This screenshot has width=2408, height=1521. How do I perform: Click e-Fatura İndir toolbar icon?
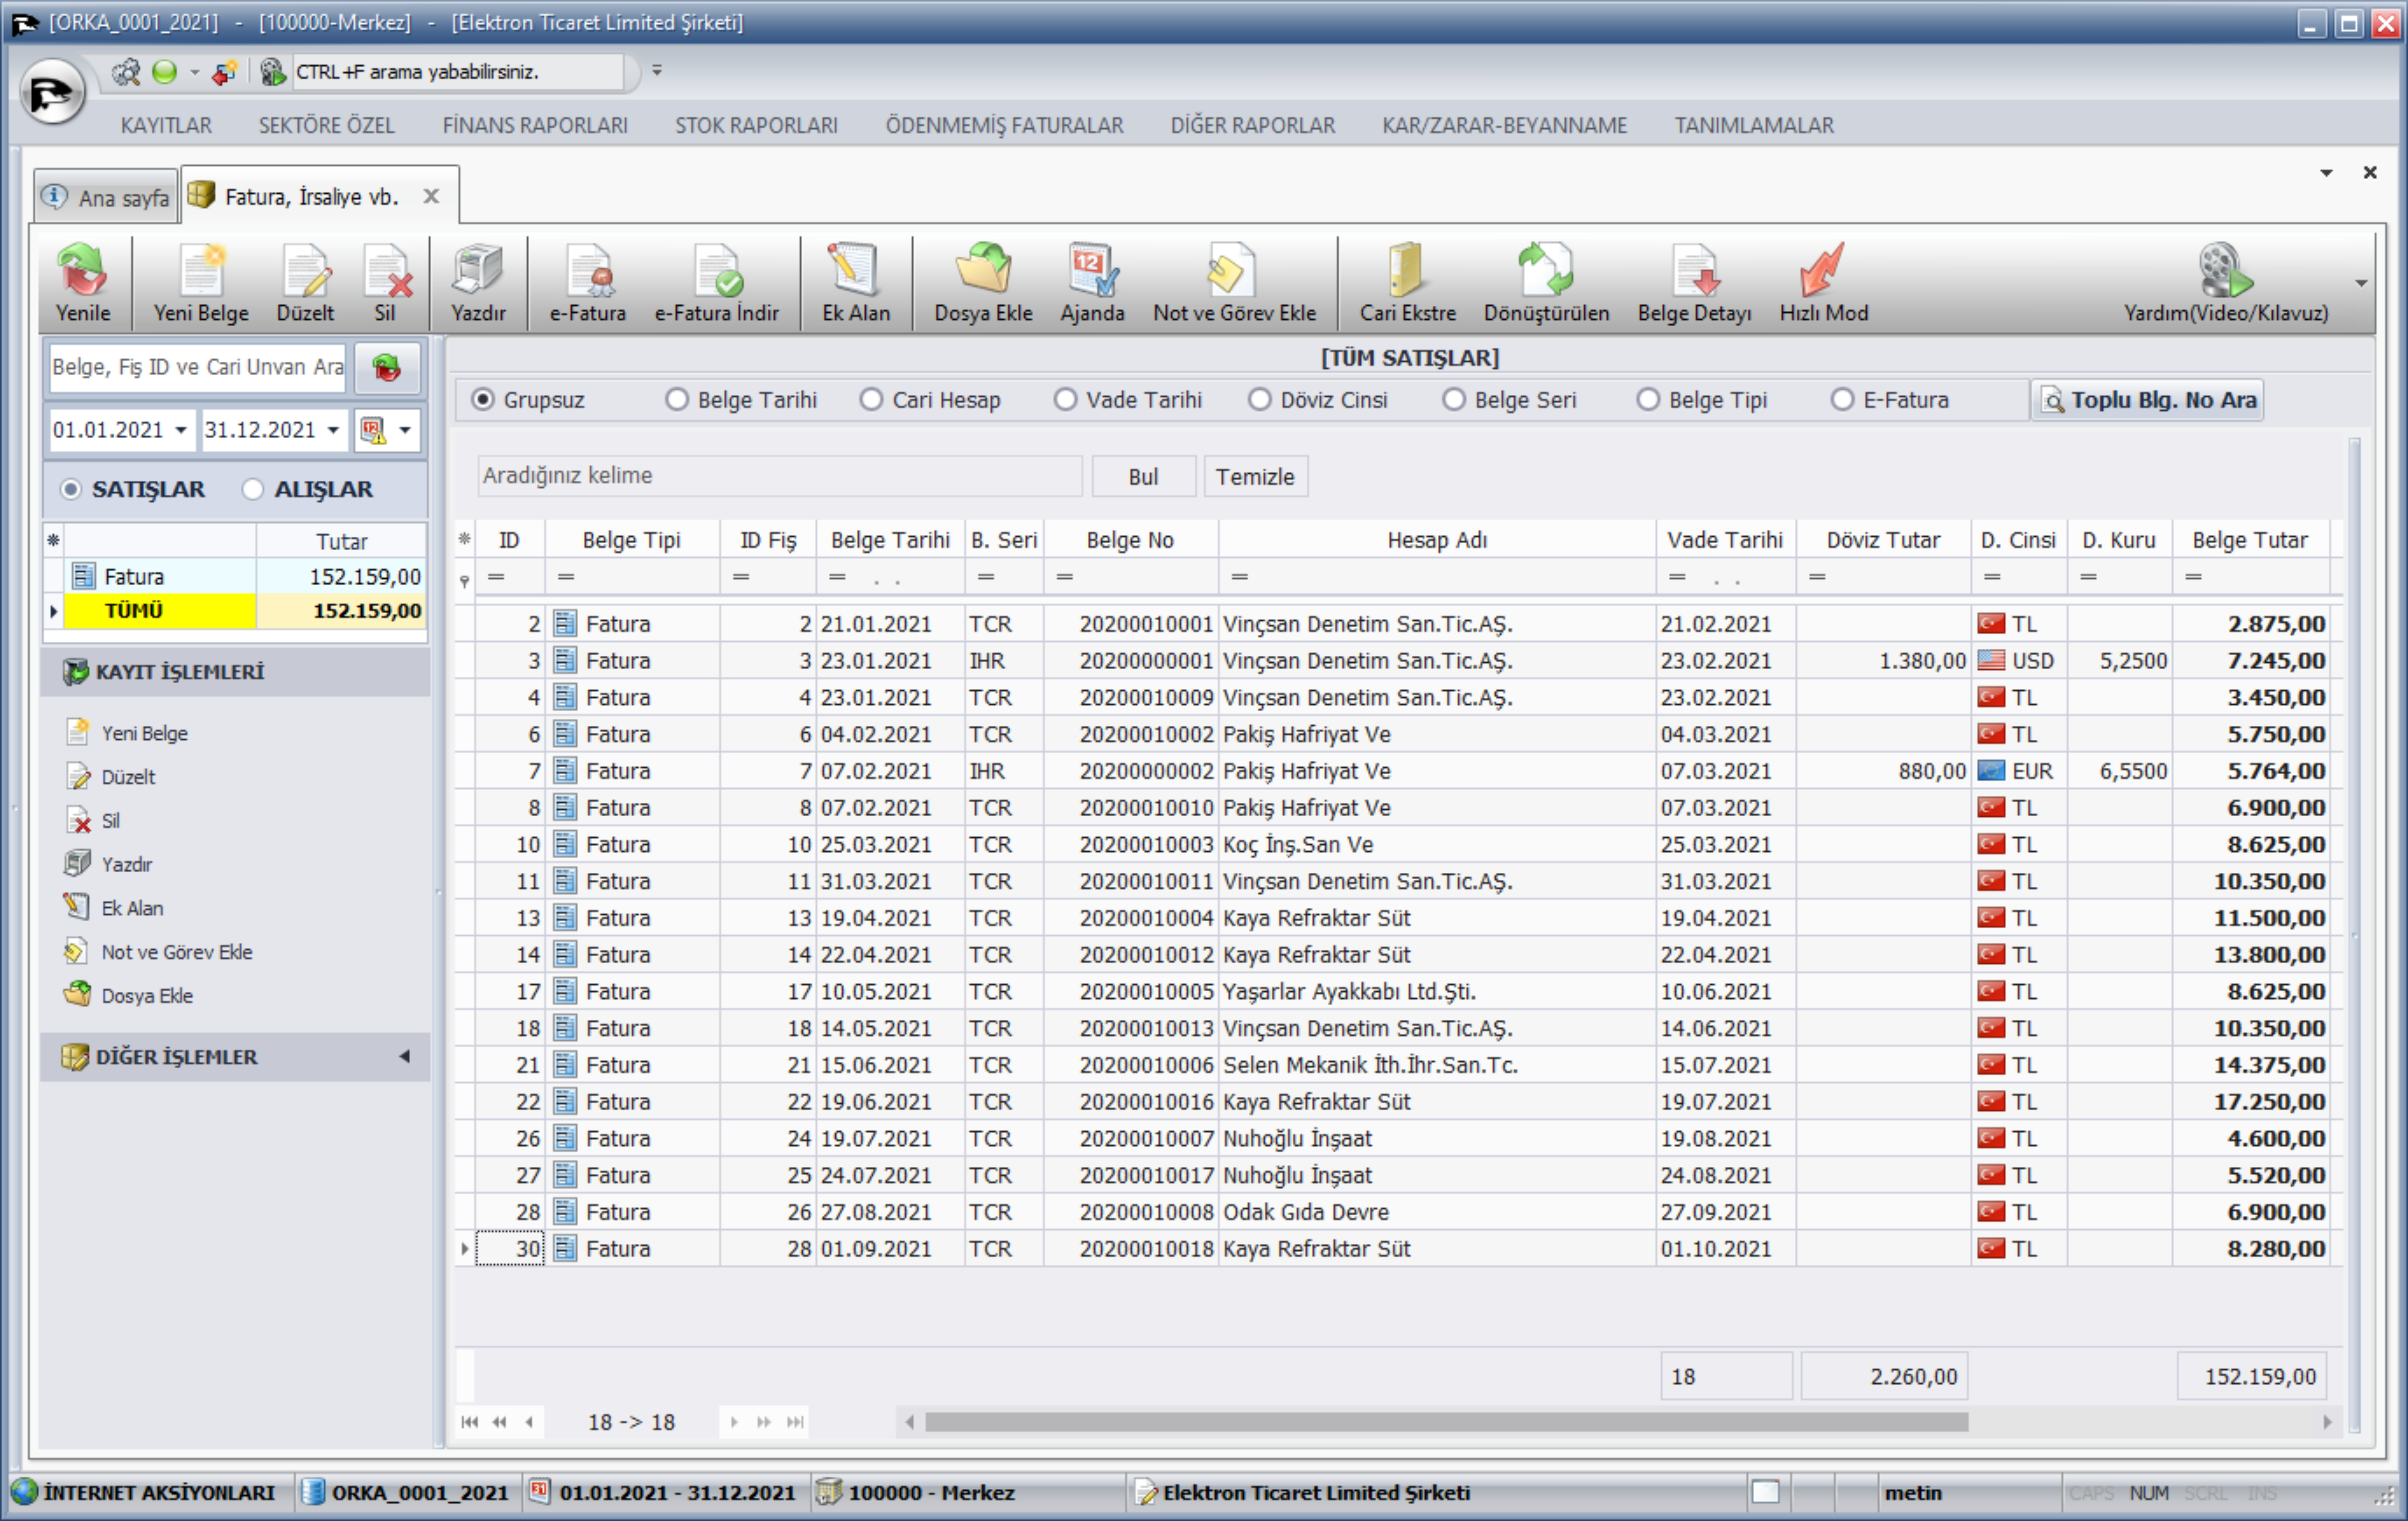(x=717, y=283)
